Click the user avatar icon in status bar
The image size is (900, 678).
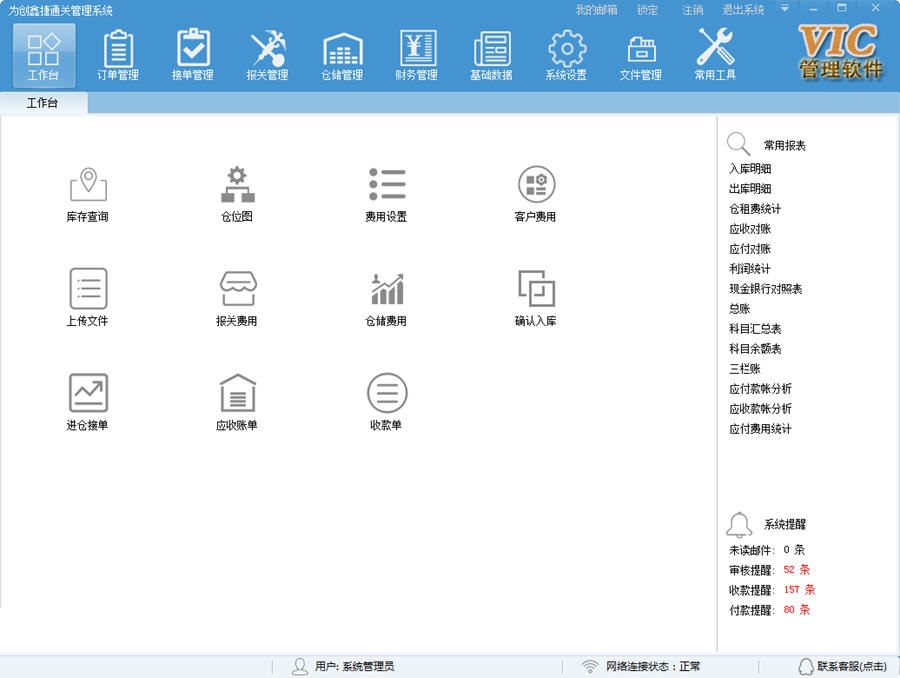coord(300,666)
